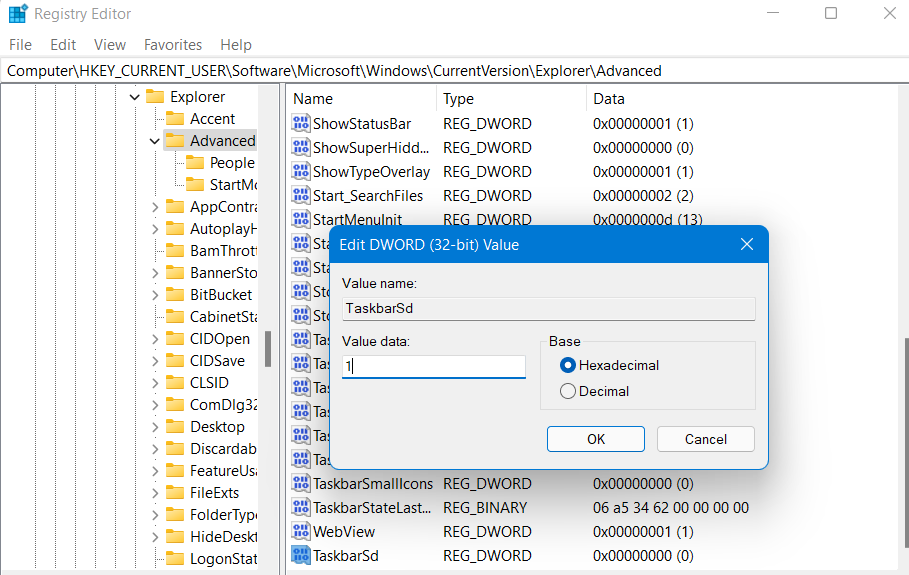Image resolution: width=909 pixels, height=575 pixels.
Task: Click the TaskbarStateLastRun binary value icon
Action: (x=301, y=508)
